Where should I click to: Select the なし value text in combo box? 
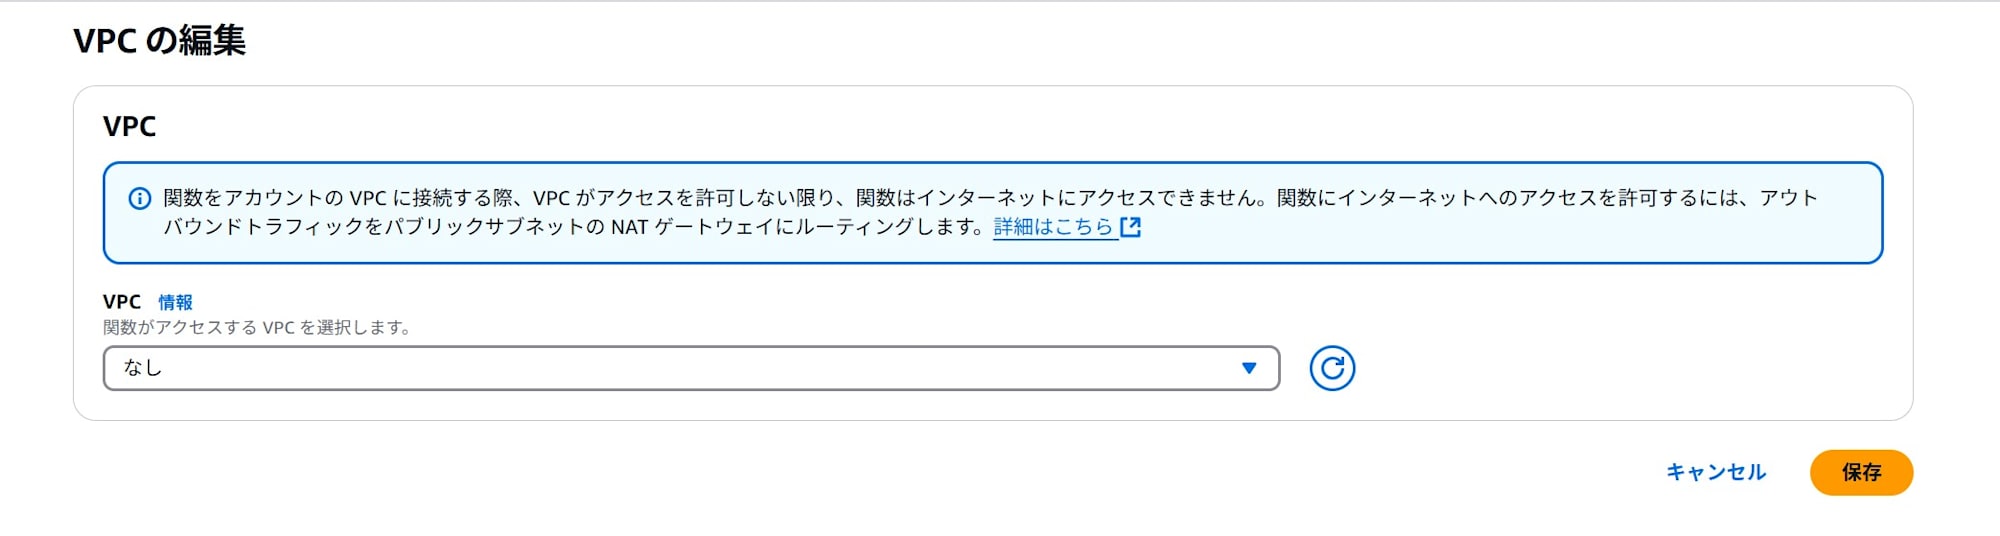click(x=142, y=368)
